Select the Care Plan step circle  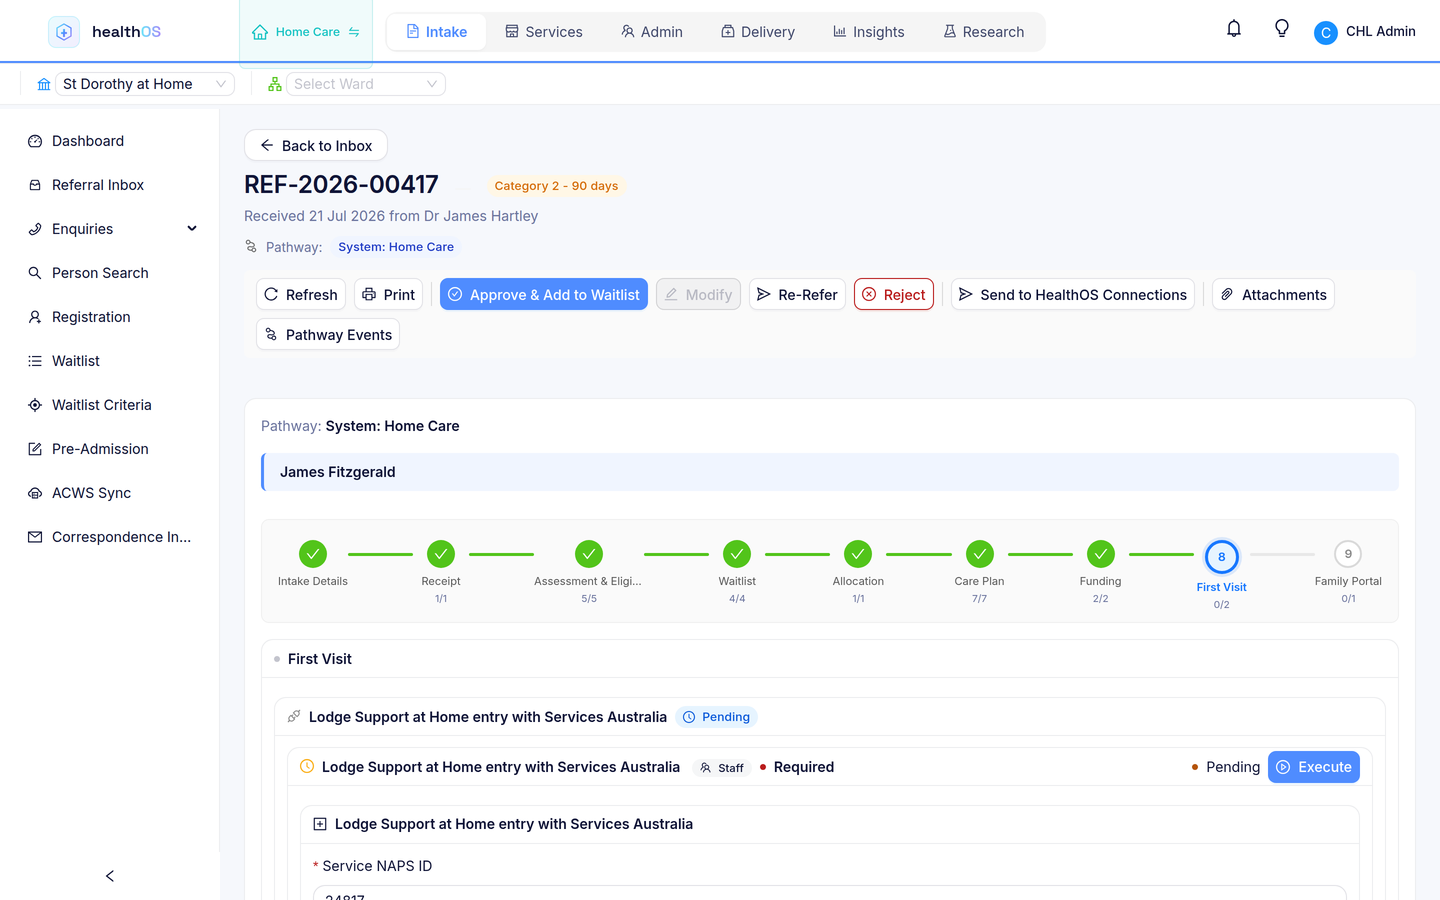click(980, 553)
